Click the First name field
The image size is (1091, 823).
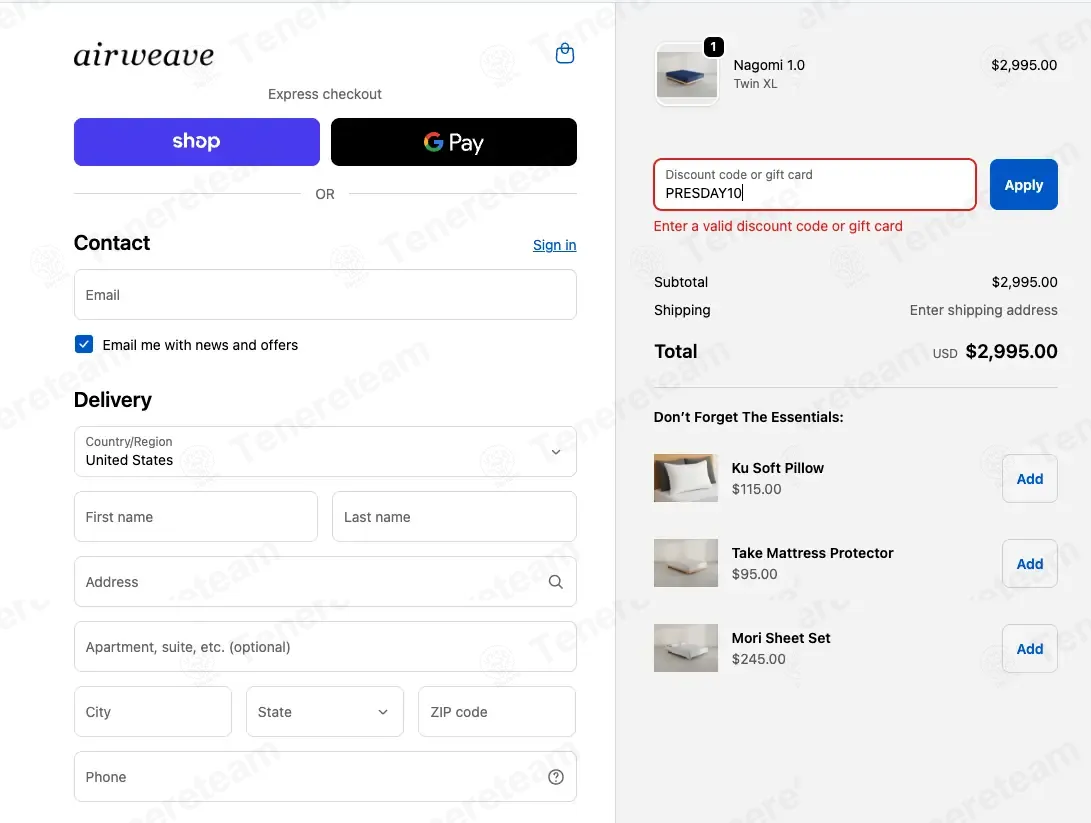pyautogui.click(x=196, y=517)
